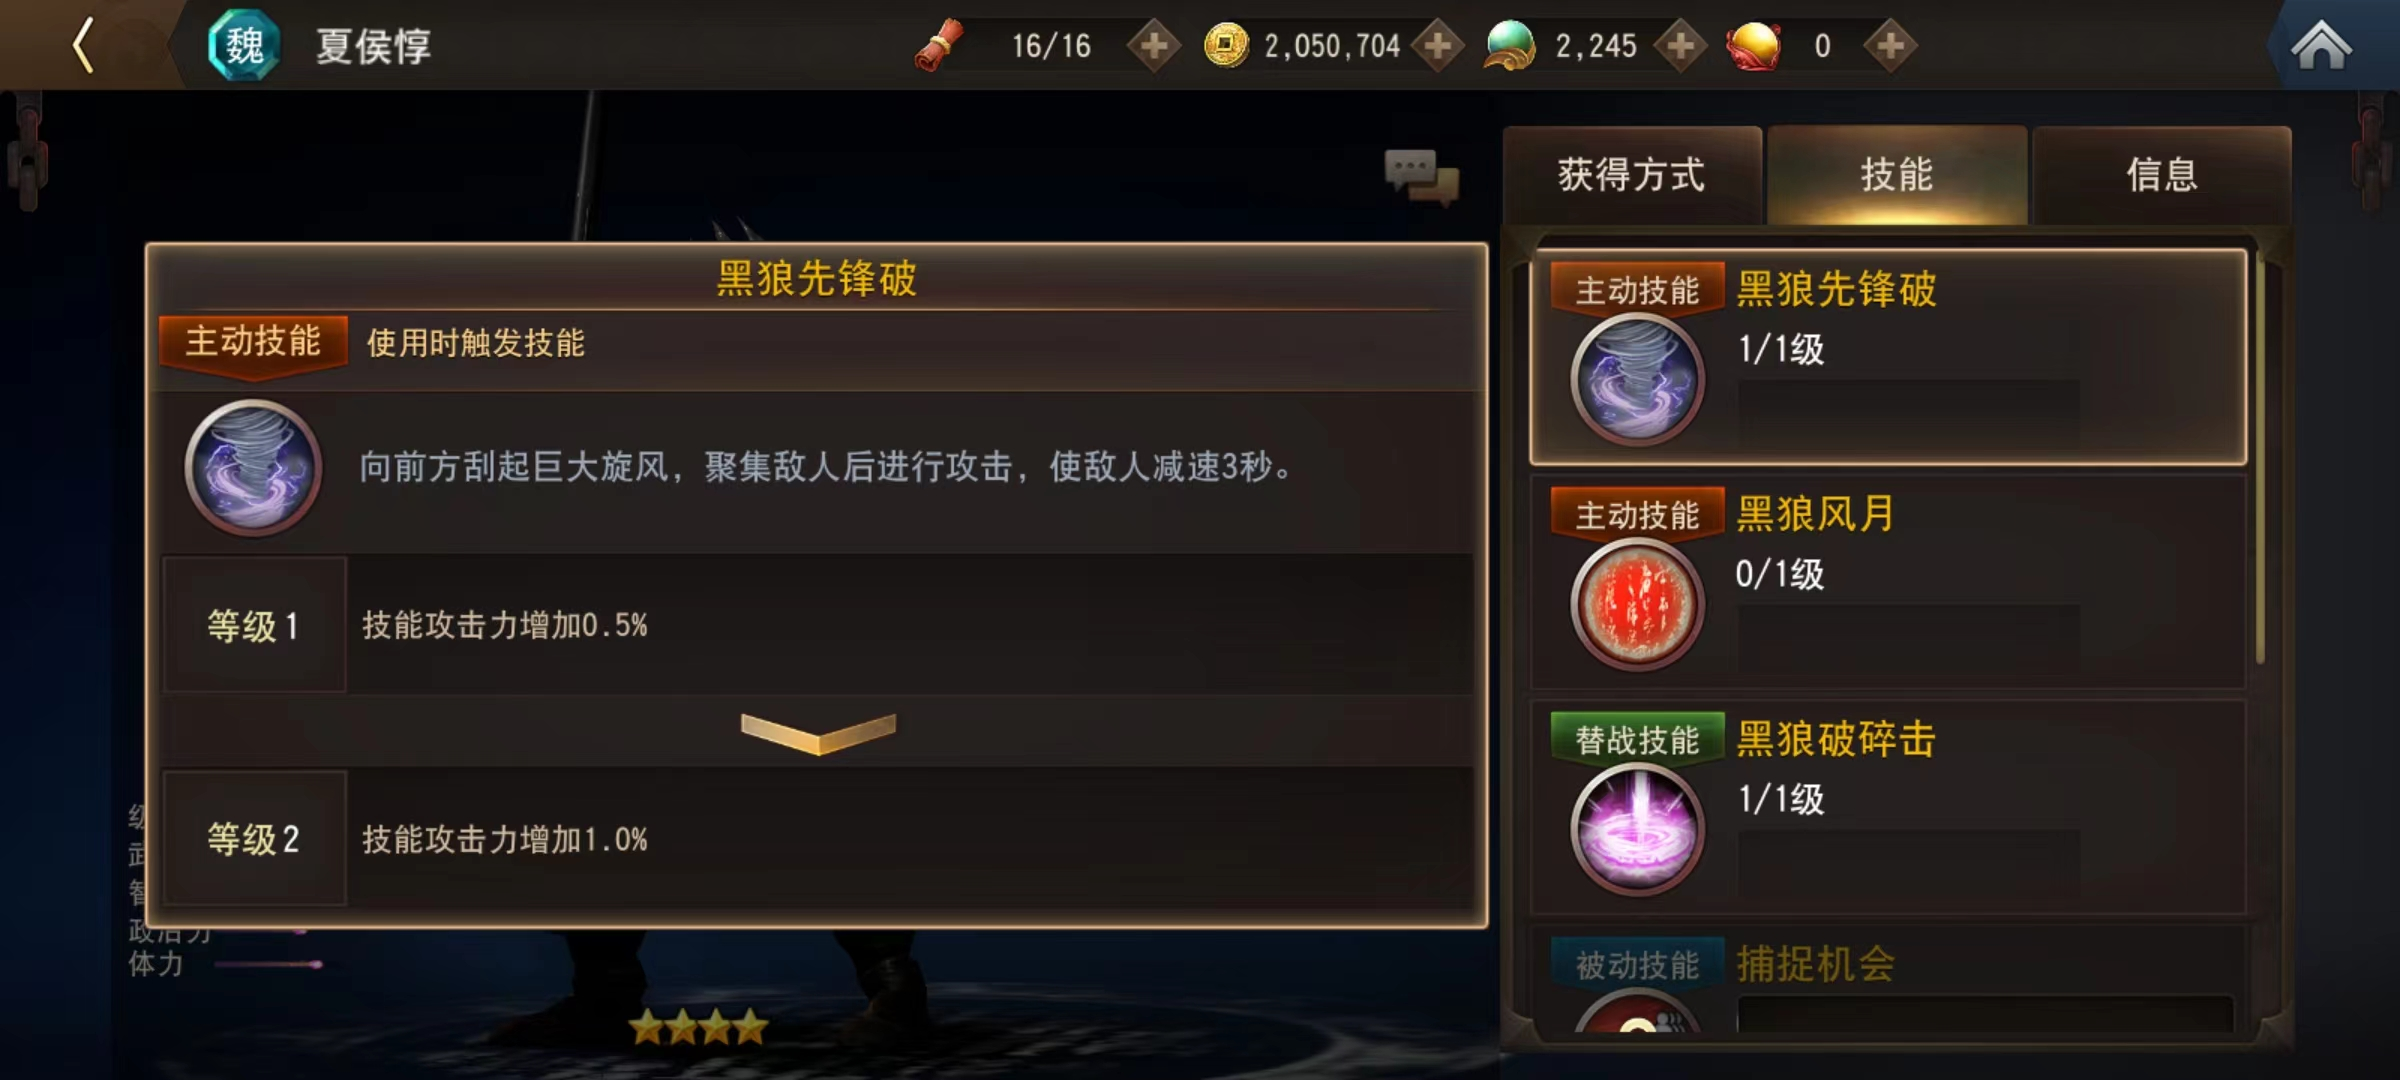
Task: Add jade gems with the plus button
Action: (x=1681, y=46)
